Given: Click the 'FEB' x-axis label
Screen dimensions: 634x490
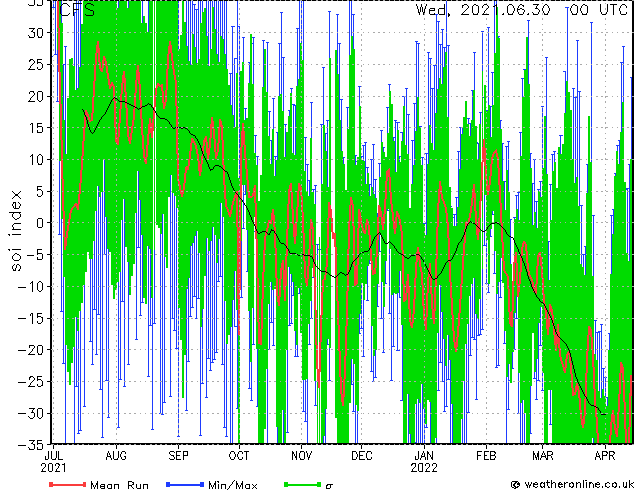Looking at the screenshot, I should (x=486, y=456).
